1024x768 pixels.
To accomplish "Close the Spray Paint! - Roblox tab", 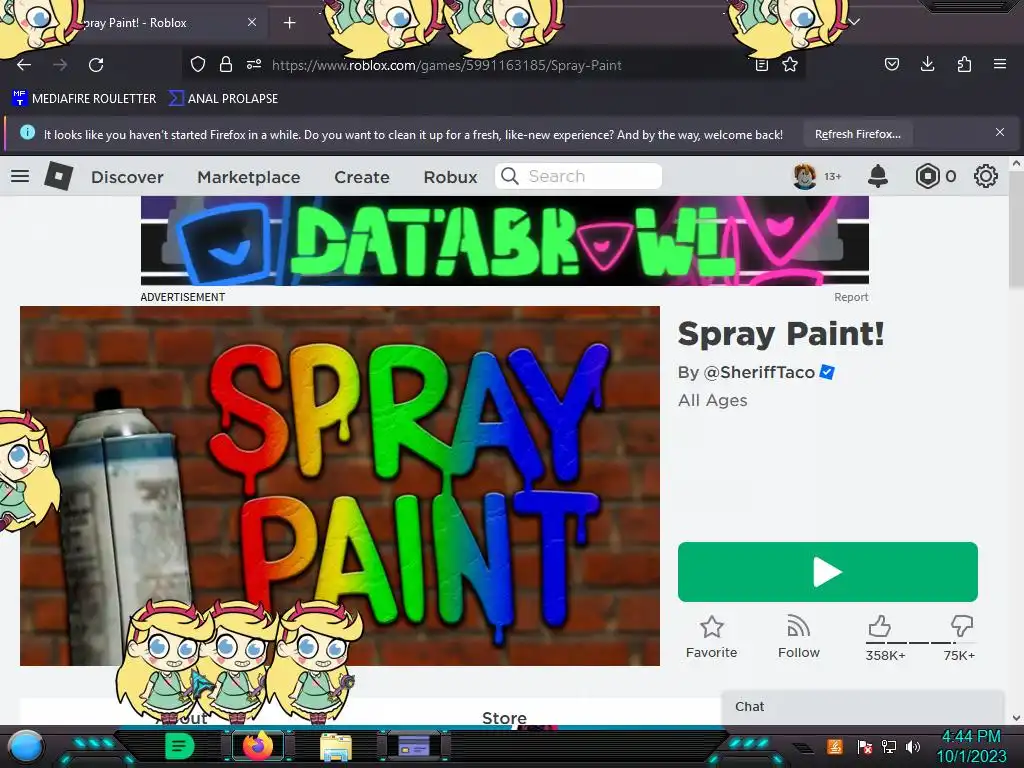I will tap(251, 22).
